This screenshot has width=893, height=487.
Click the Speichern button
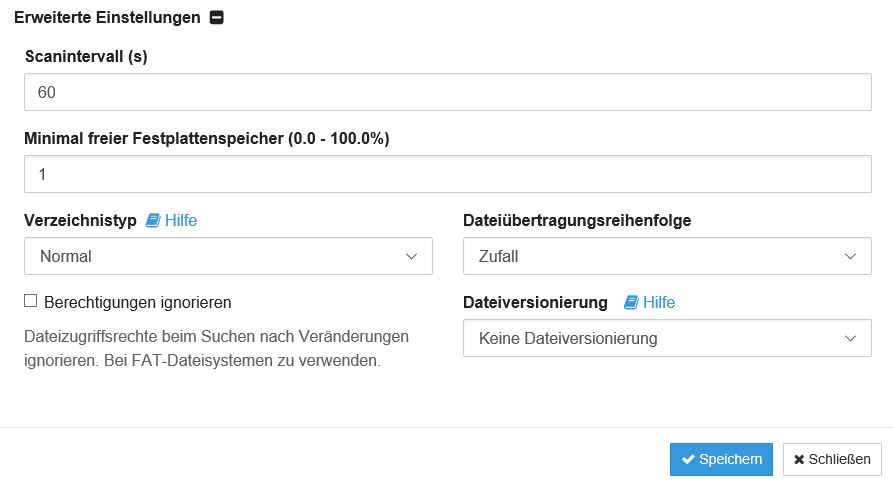[721, 459]
